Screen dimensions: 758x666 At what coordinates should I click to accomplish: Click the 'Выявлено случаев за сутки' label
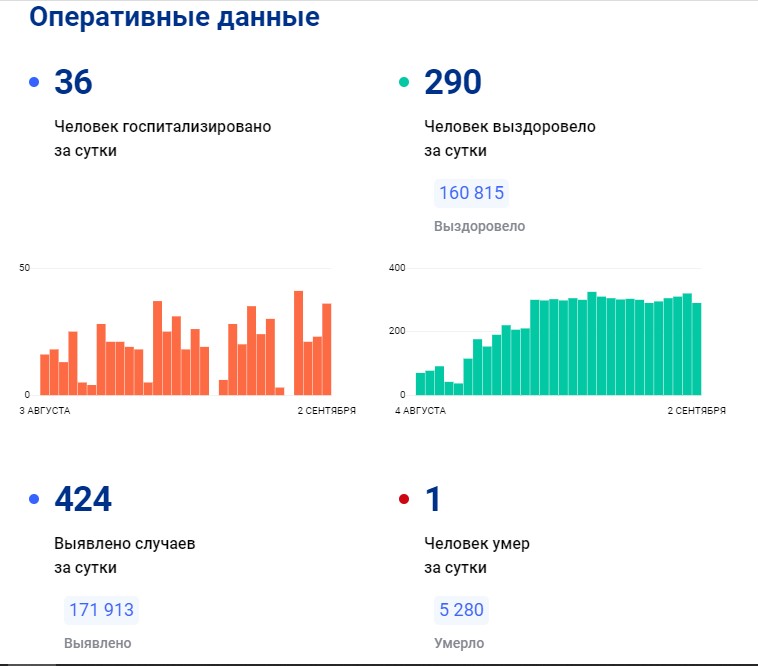pos(125,555)
